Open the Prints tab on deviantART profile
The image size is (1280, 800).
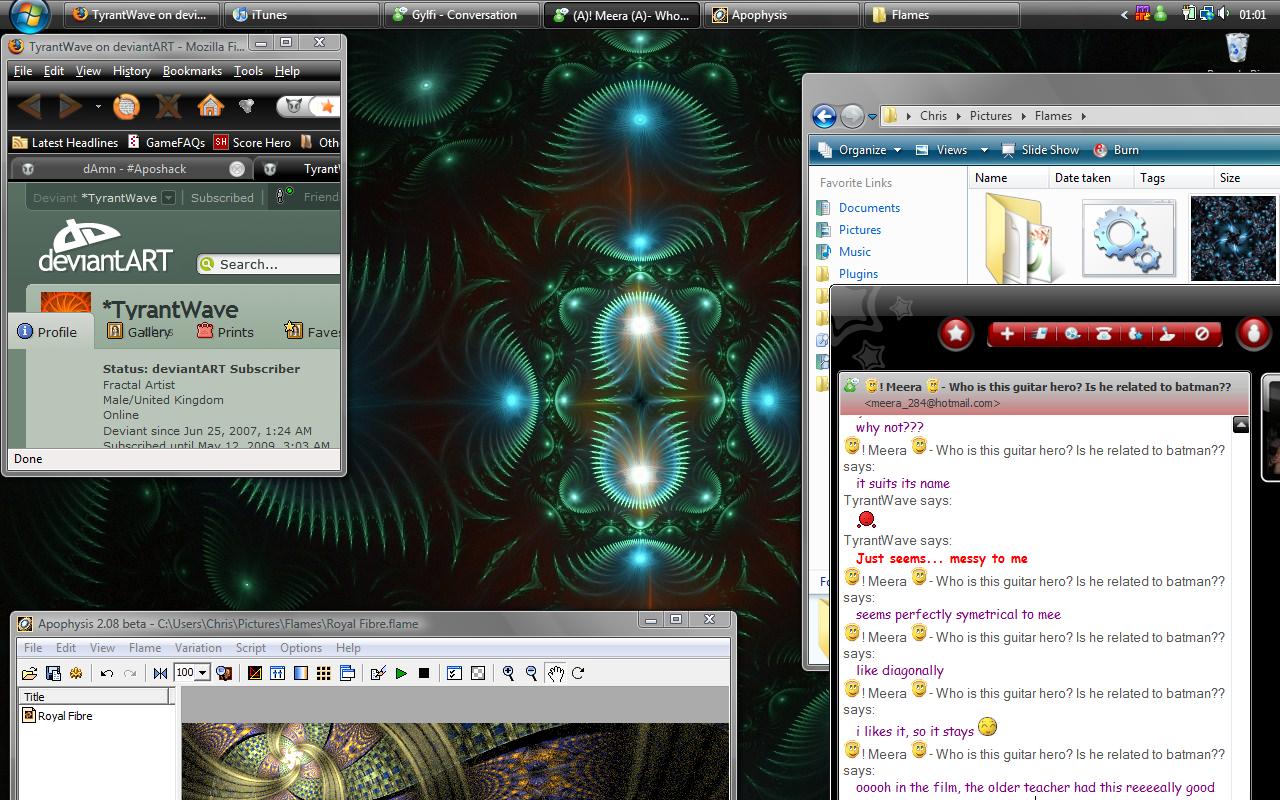pos(225,332)
